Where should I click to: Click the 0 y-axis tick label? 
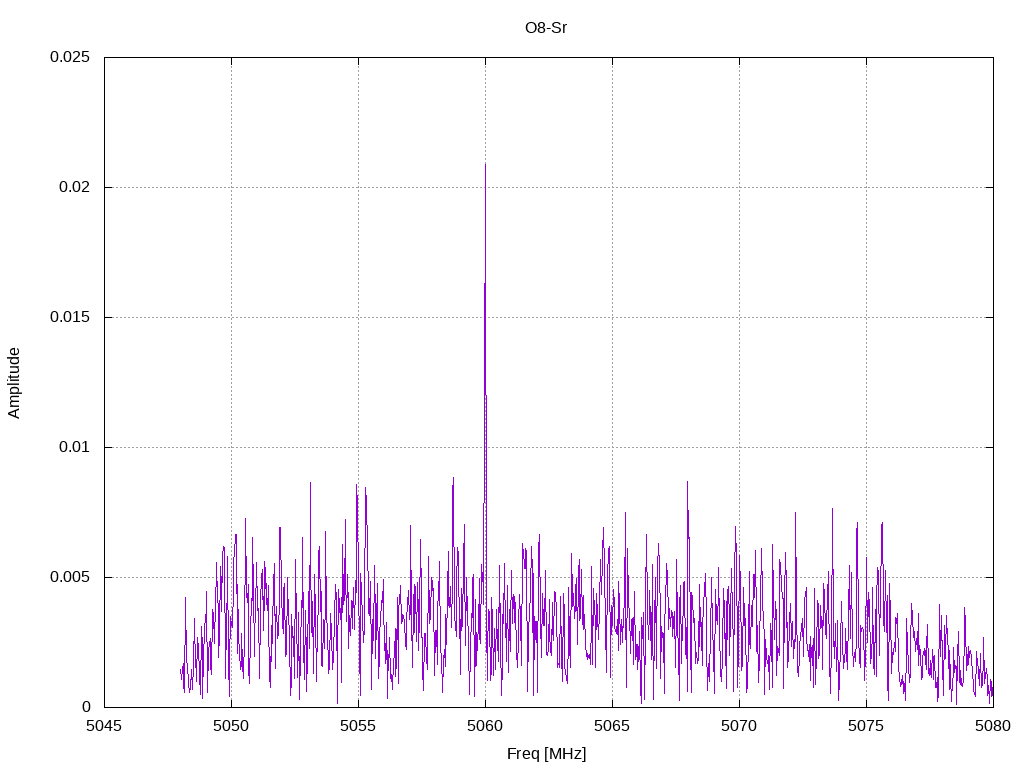coord(86,707)
